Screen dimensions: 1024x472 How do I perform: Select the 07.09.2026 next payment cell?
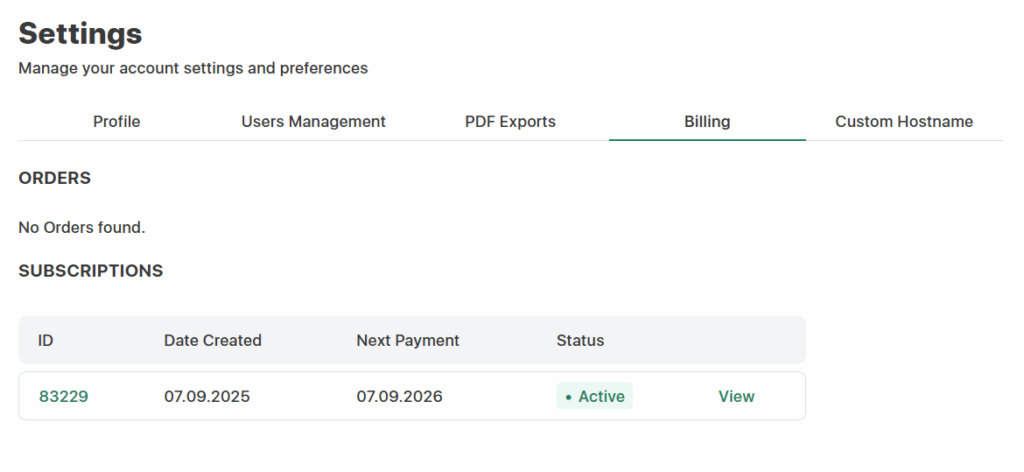[x=399, y=397]
